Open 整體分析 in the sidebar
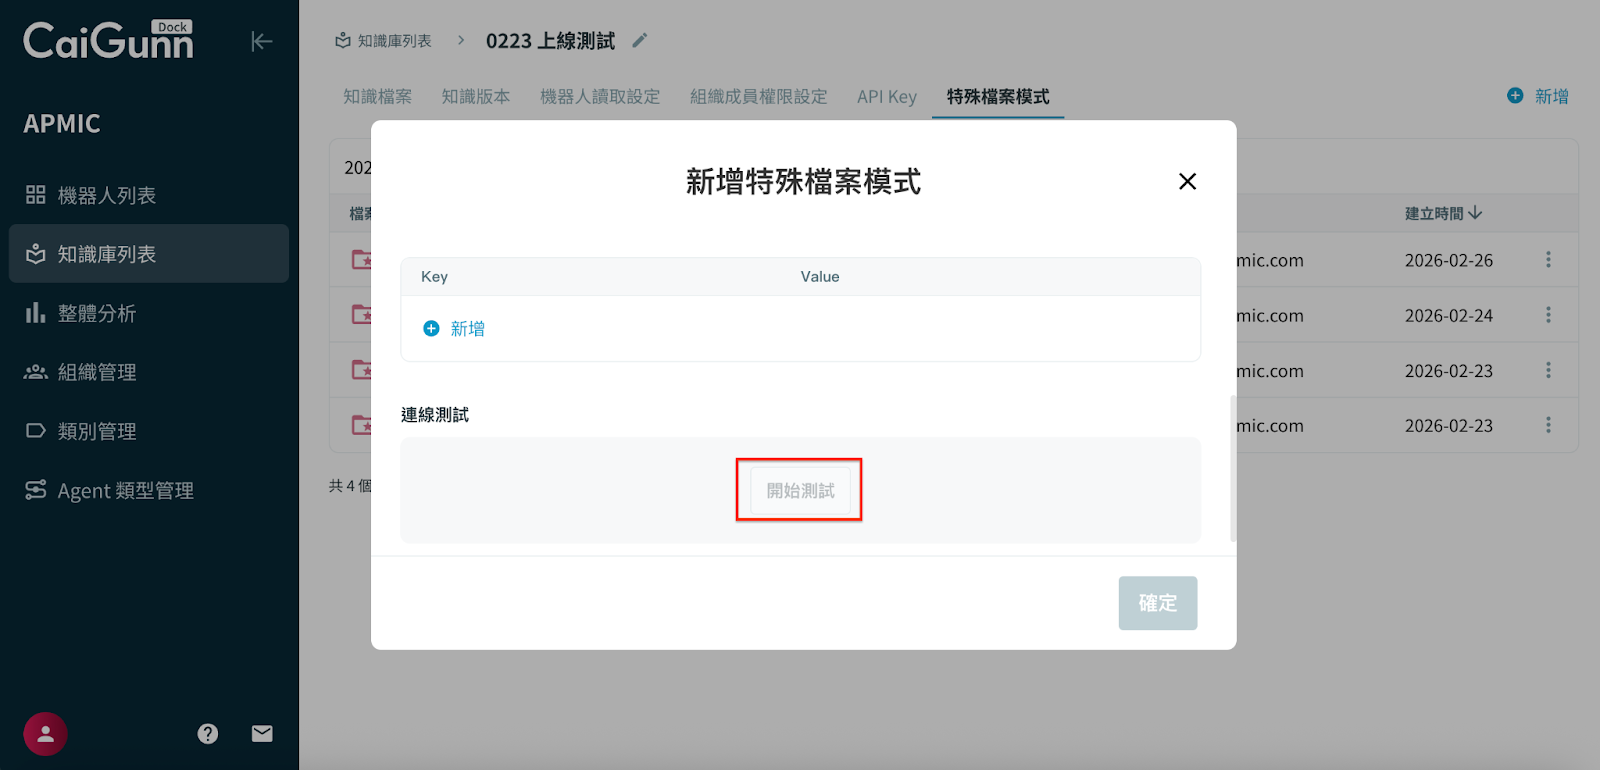Screen dimensions: 1600x770 (96, 314)
